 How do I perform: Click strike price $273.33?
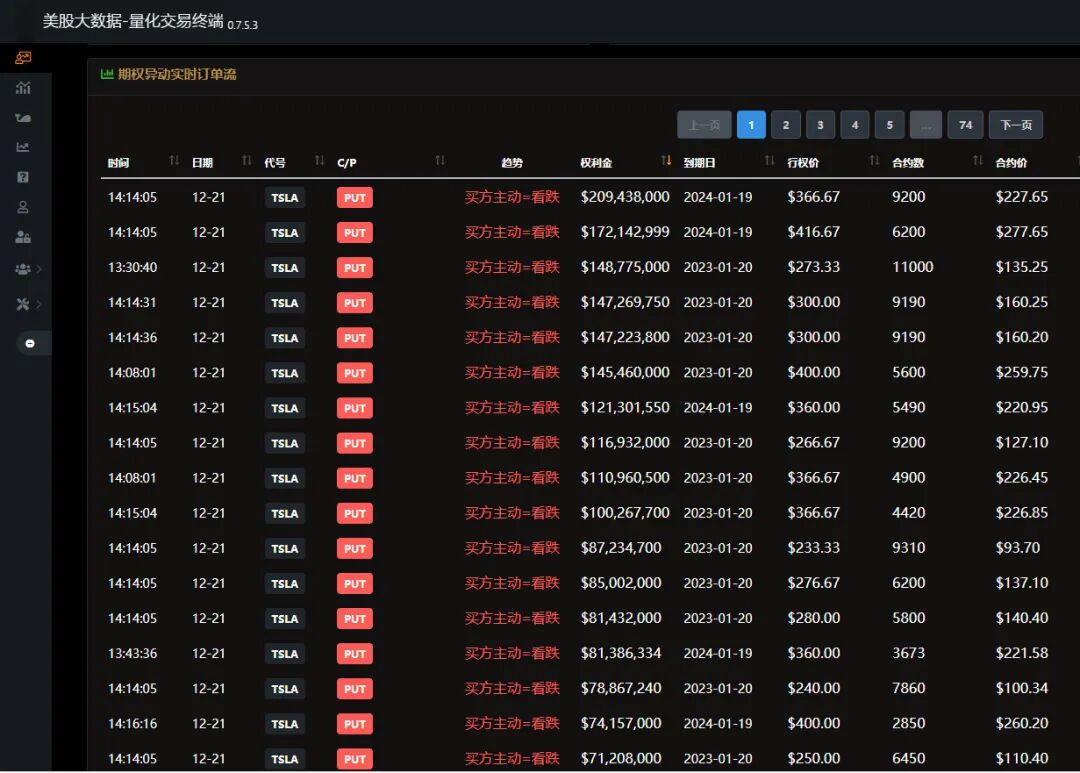click(x=813, y=267)
